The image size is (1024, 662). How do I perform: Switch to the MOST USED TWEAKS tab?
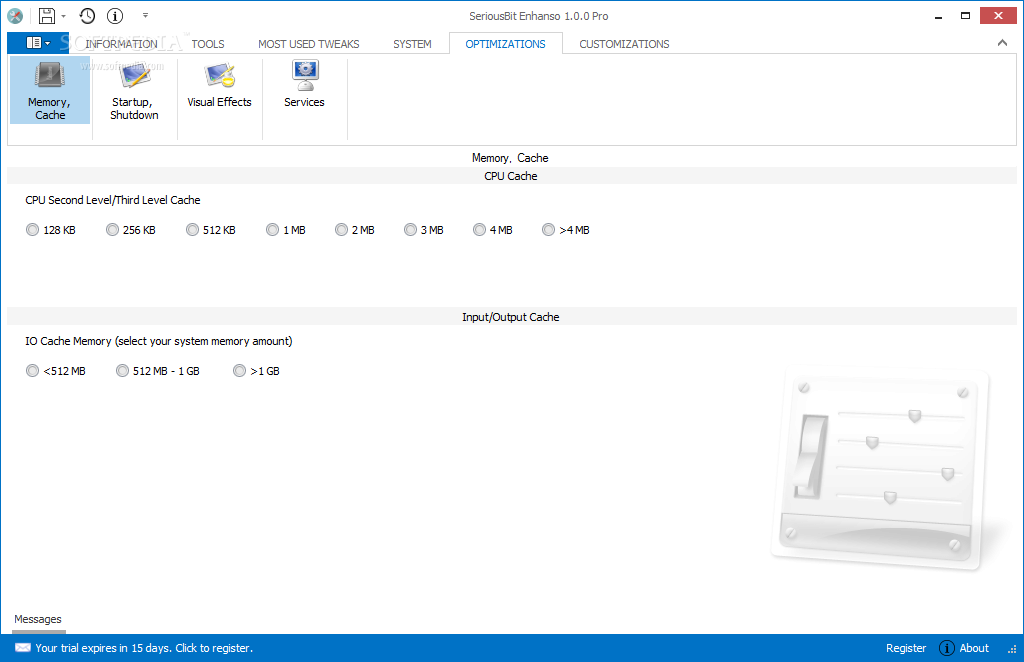pos(308,44)
